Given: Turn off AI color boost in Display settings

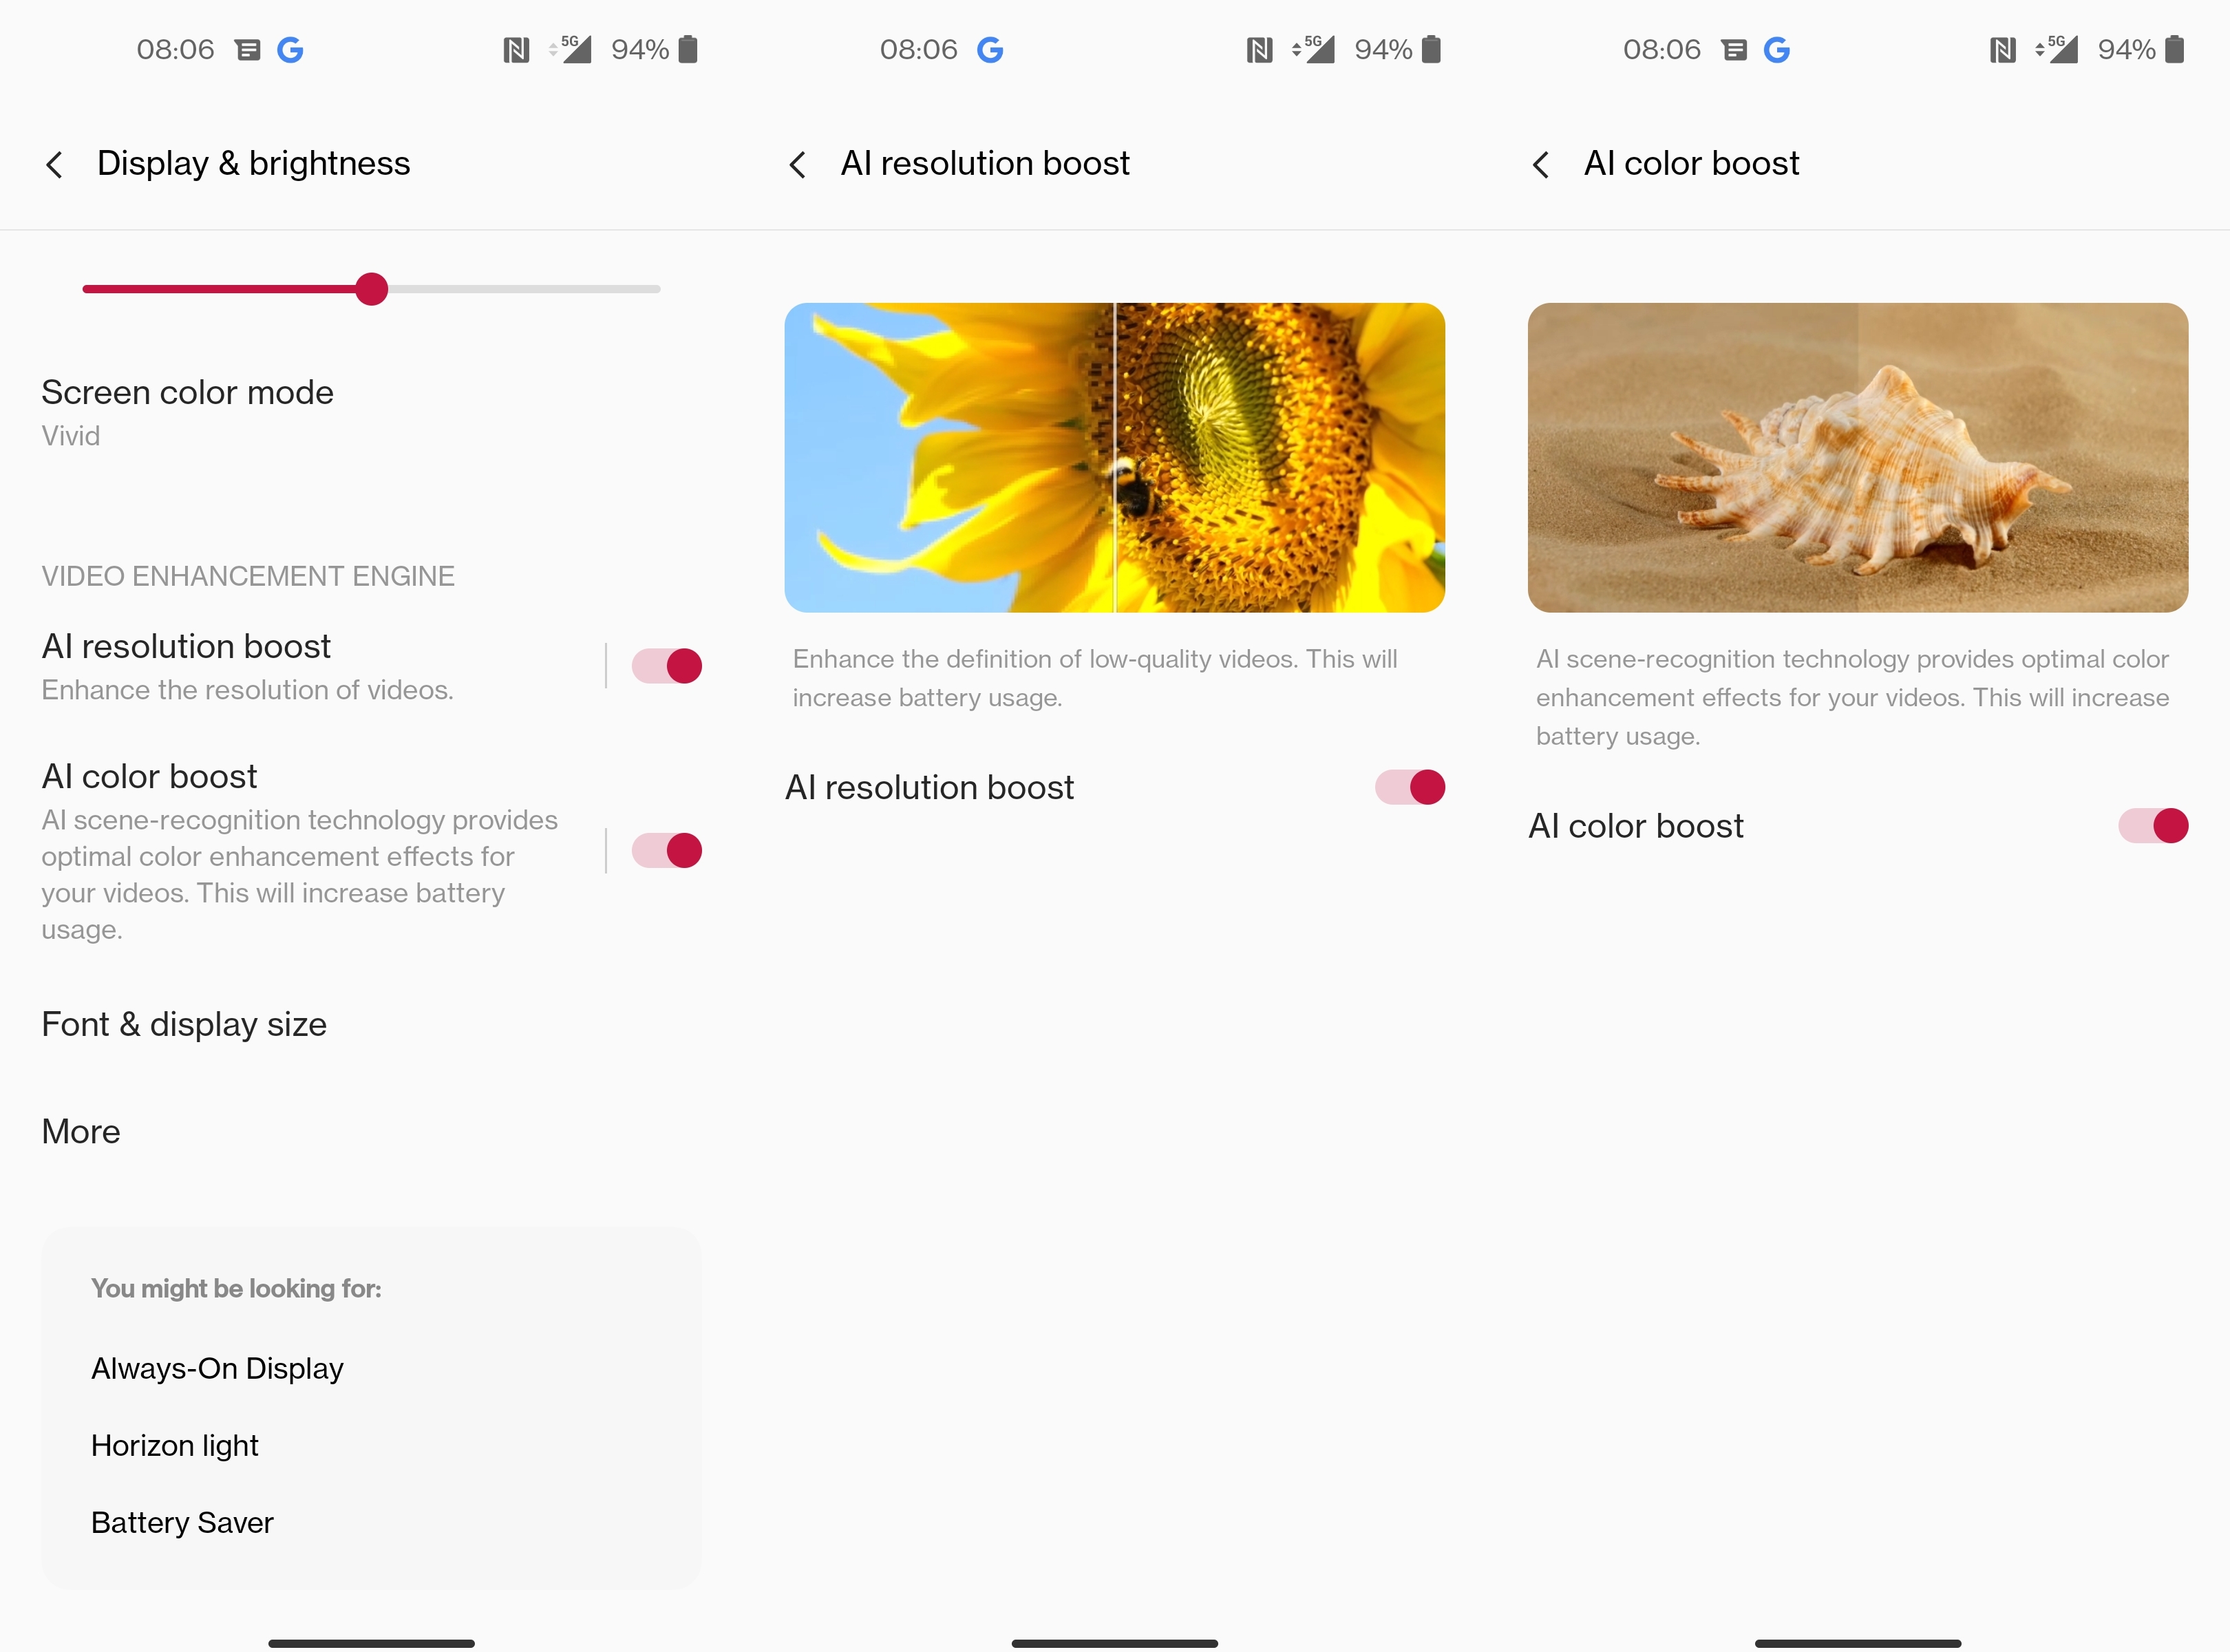Looking at the screenshot, I should pos(667,851).
